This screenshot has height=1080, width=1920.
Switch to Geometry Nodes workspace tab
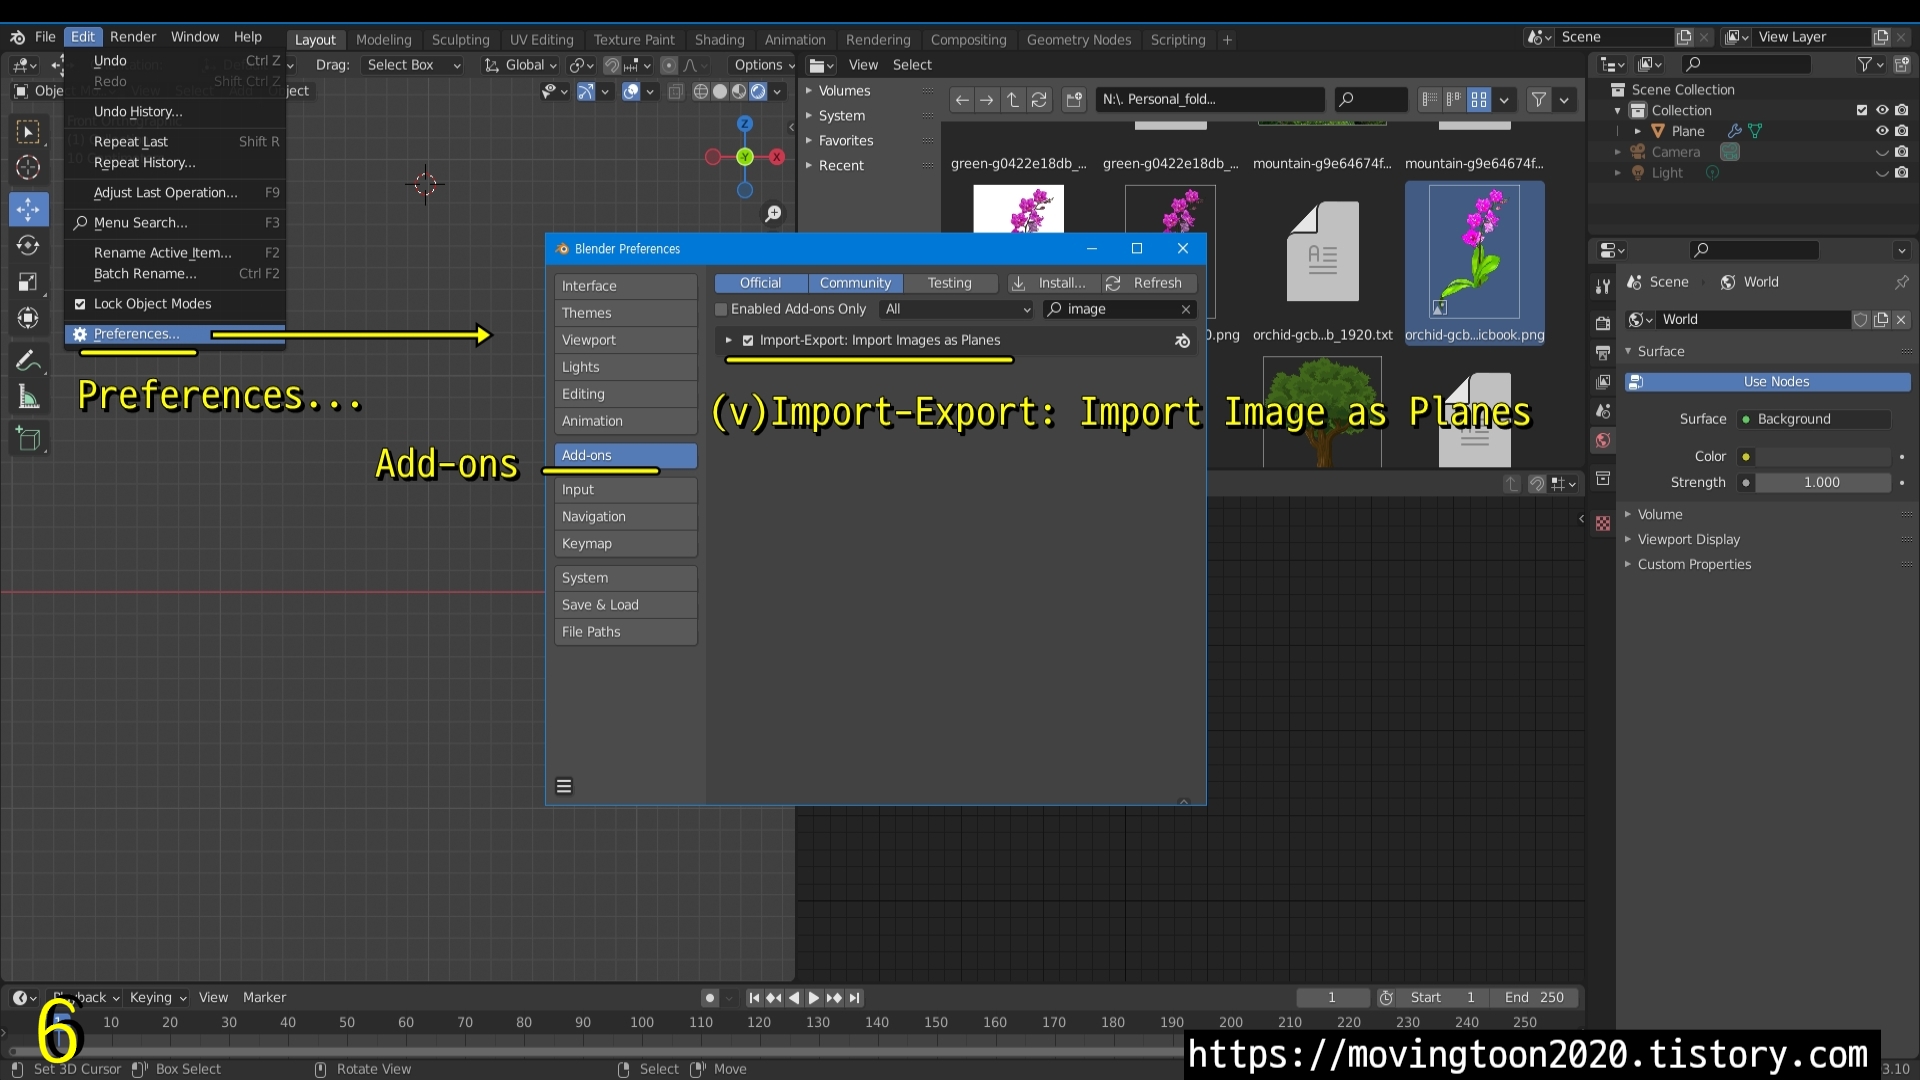pos(1078,40)
